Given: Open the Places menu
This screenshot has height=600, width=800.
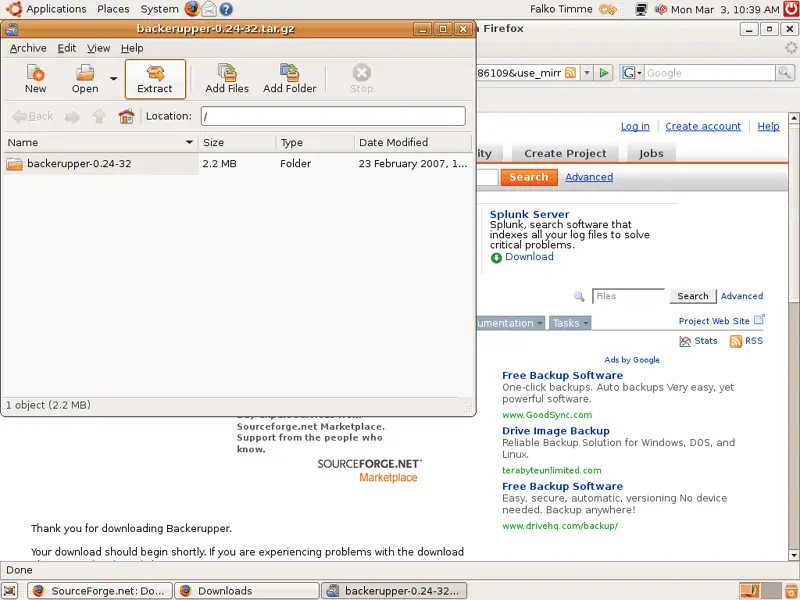Looking at the screenshot, I should click(x=113, y=9).
